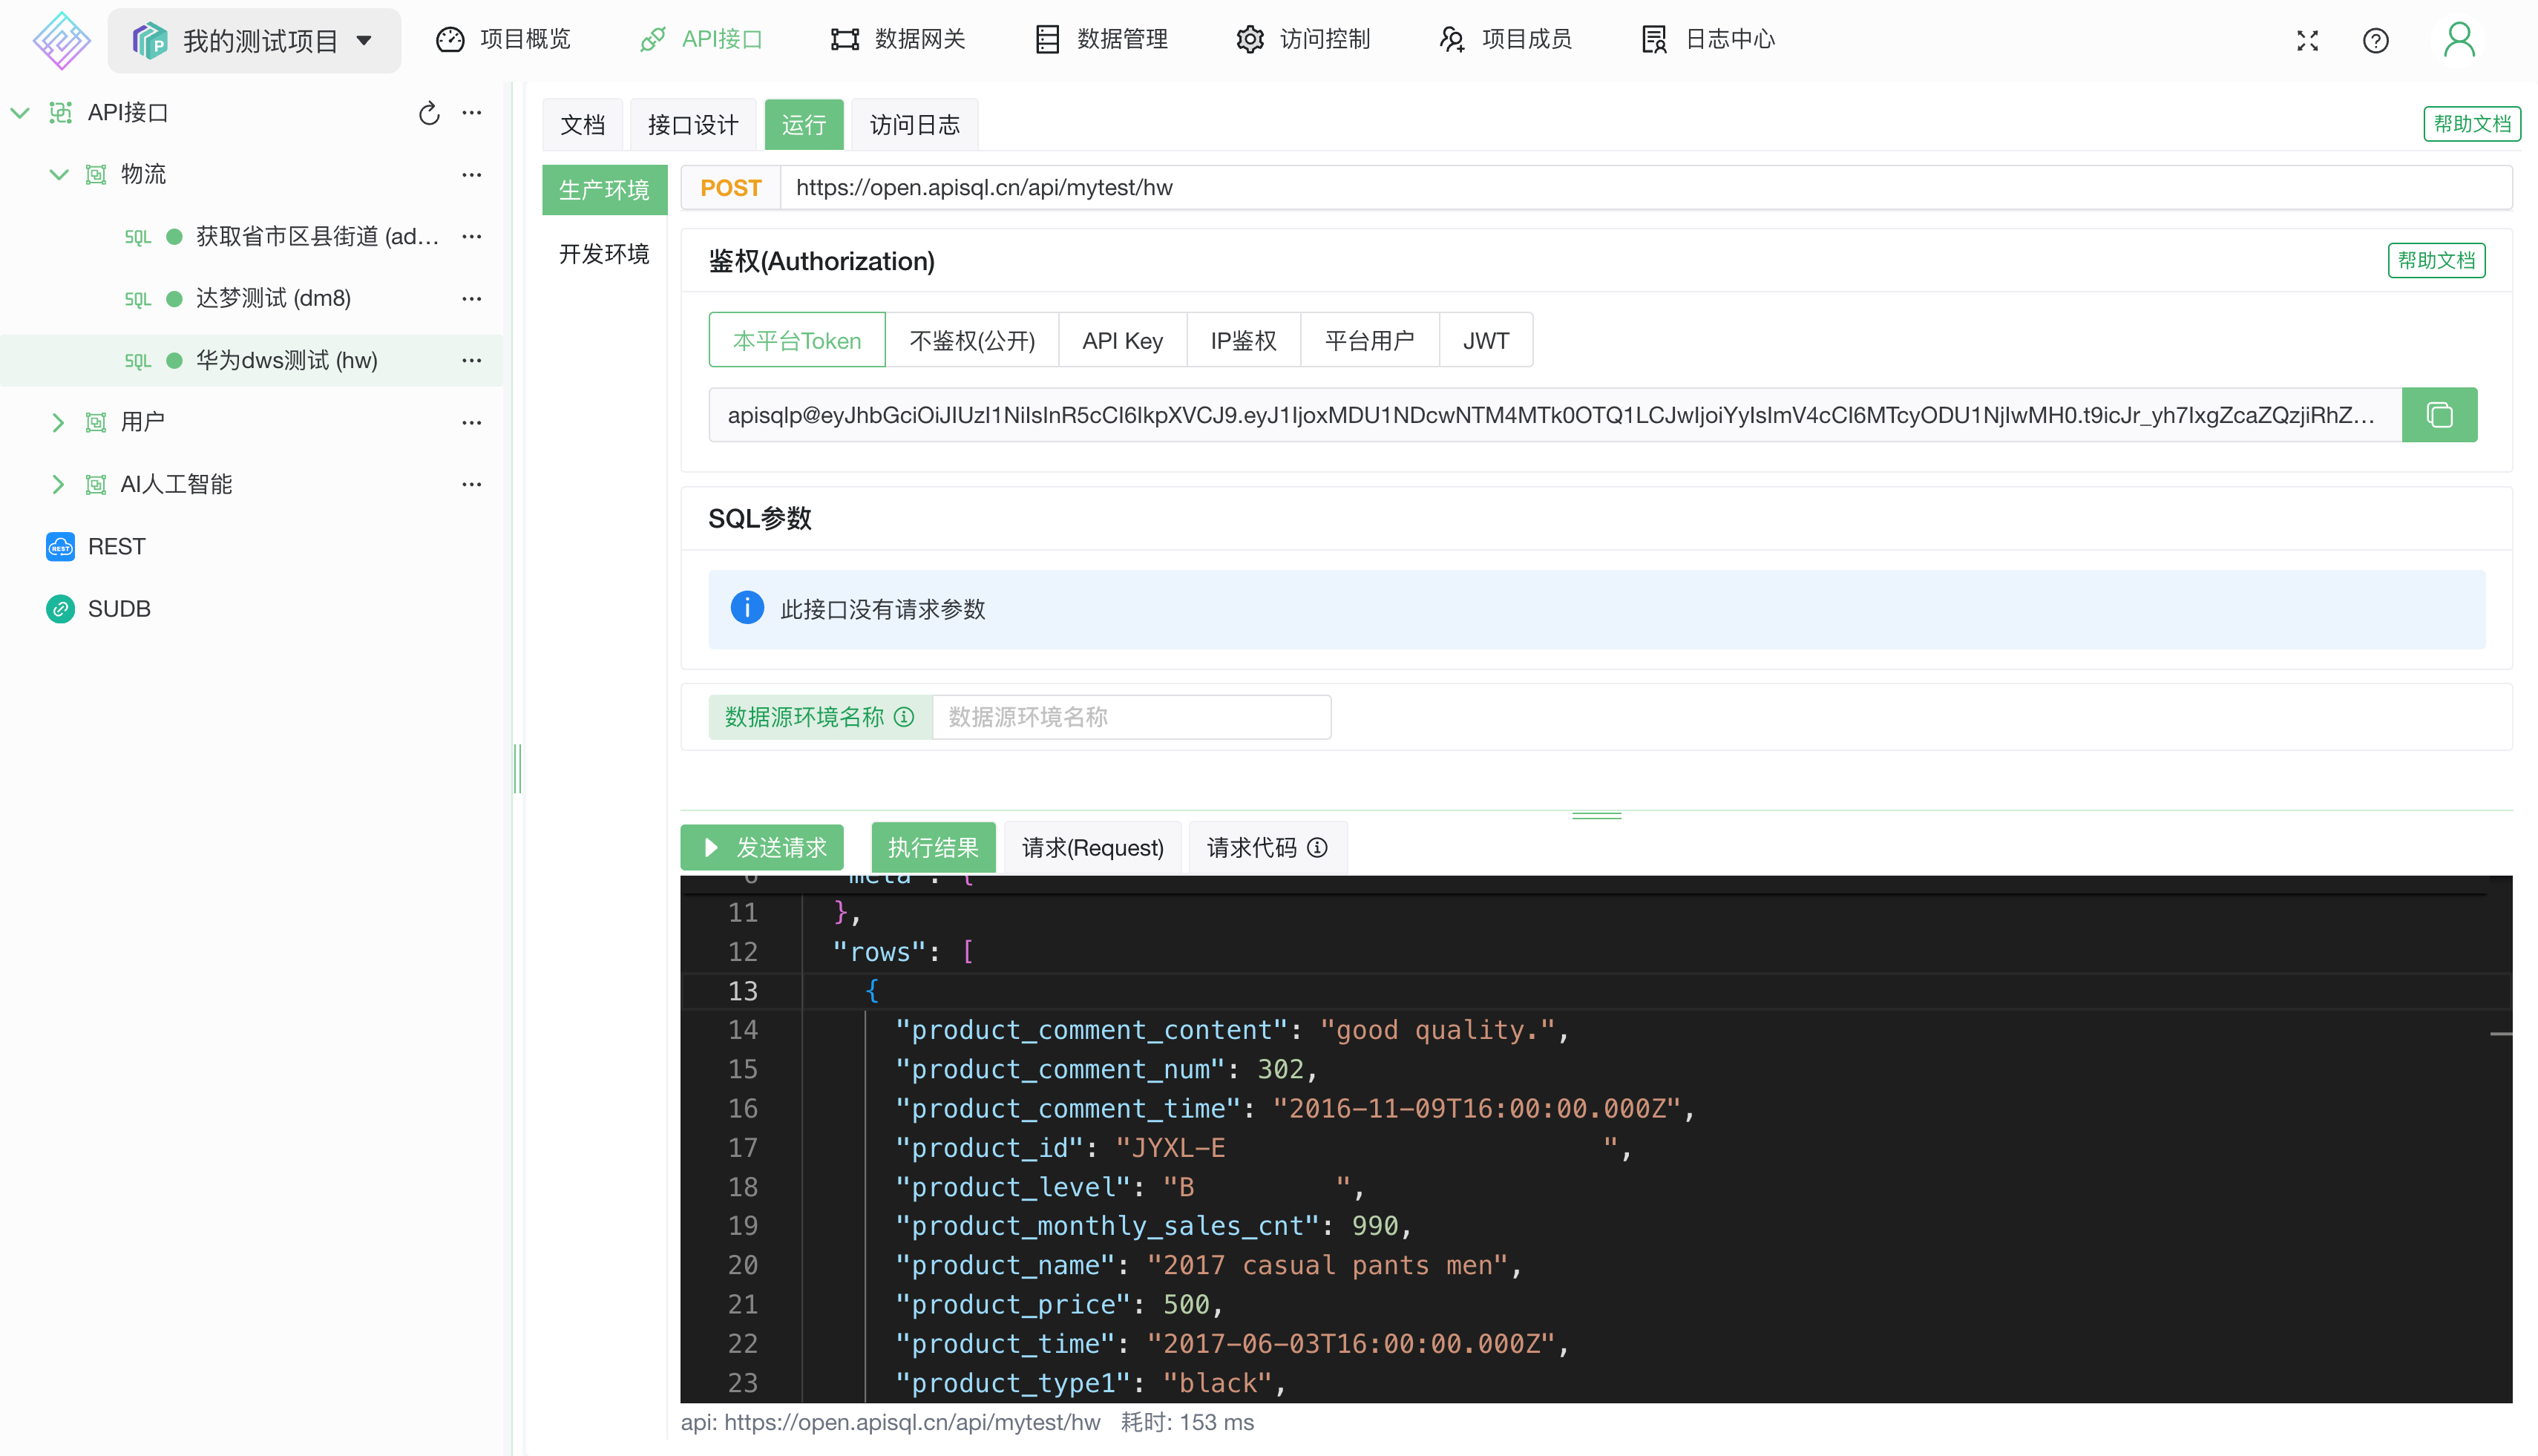Switch to the 访问日志 tab

click(x=915, y=125)
